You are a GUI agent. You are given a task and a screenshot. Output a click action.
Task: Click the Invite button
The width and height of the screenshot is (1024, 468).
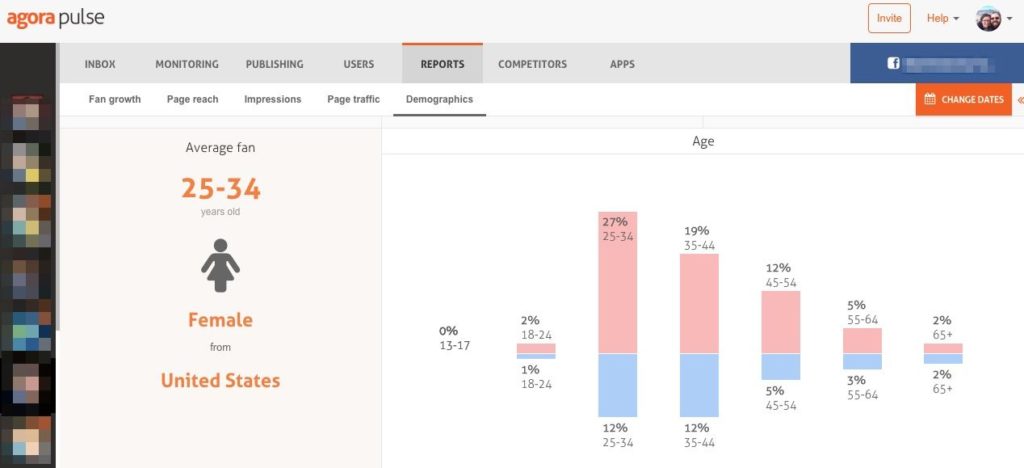tap(889, 18)
